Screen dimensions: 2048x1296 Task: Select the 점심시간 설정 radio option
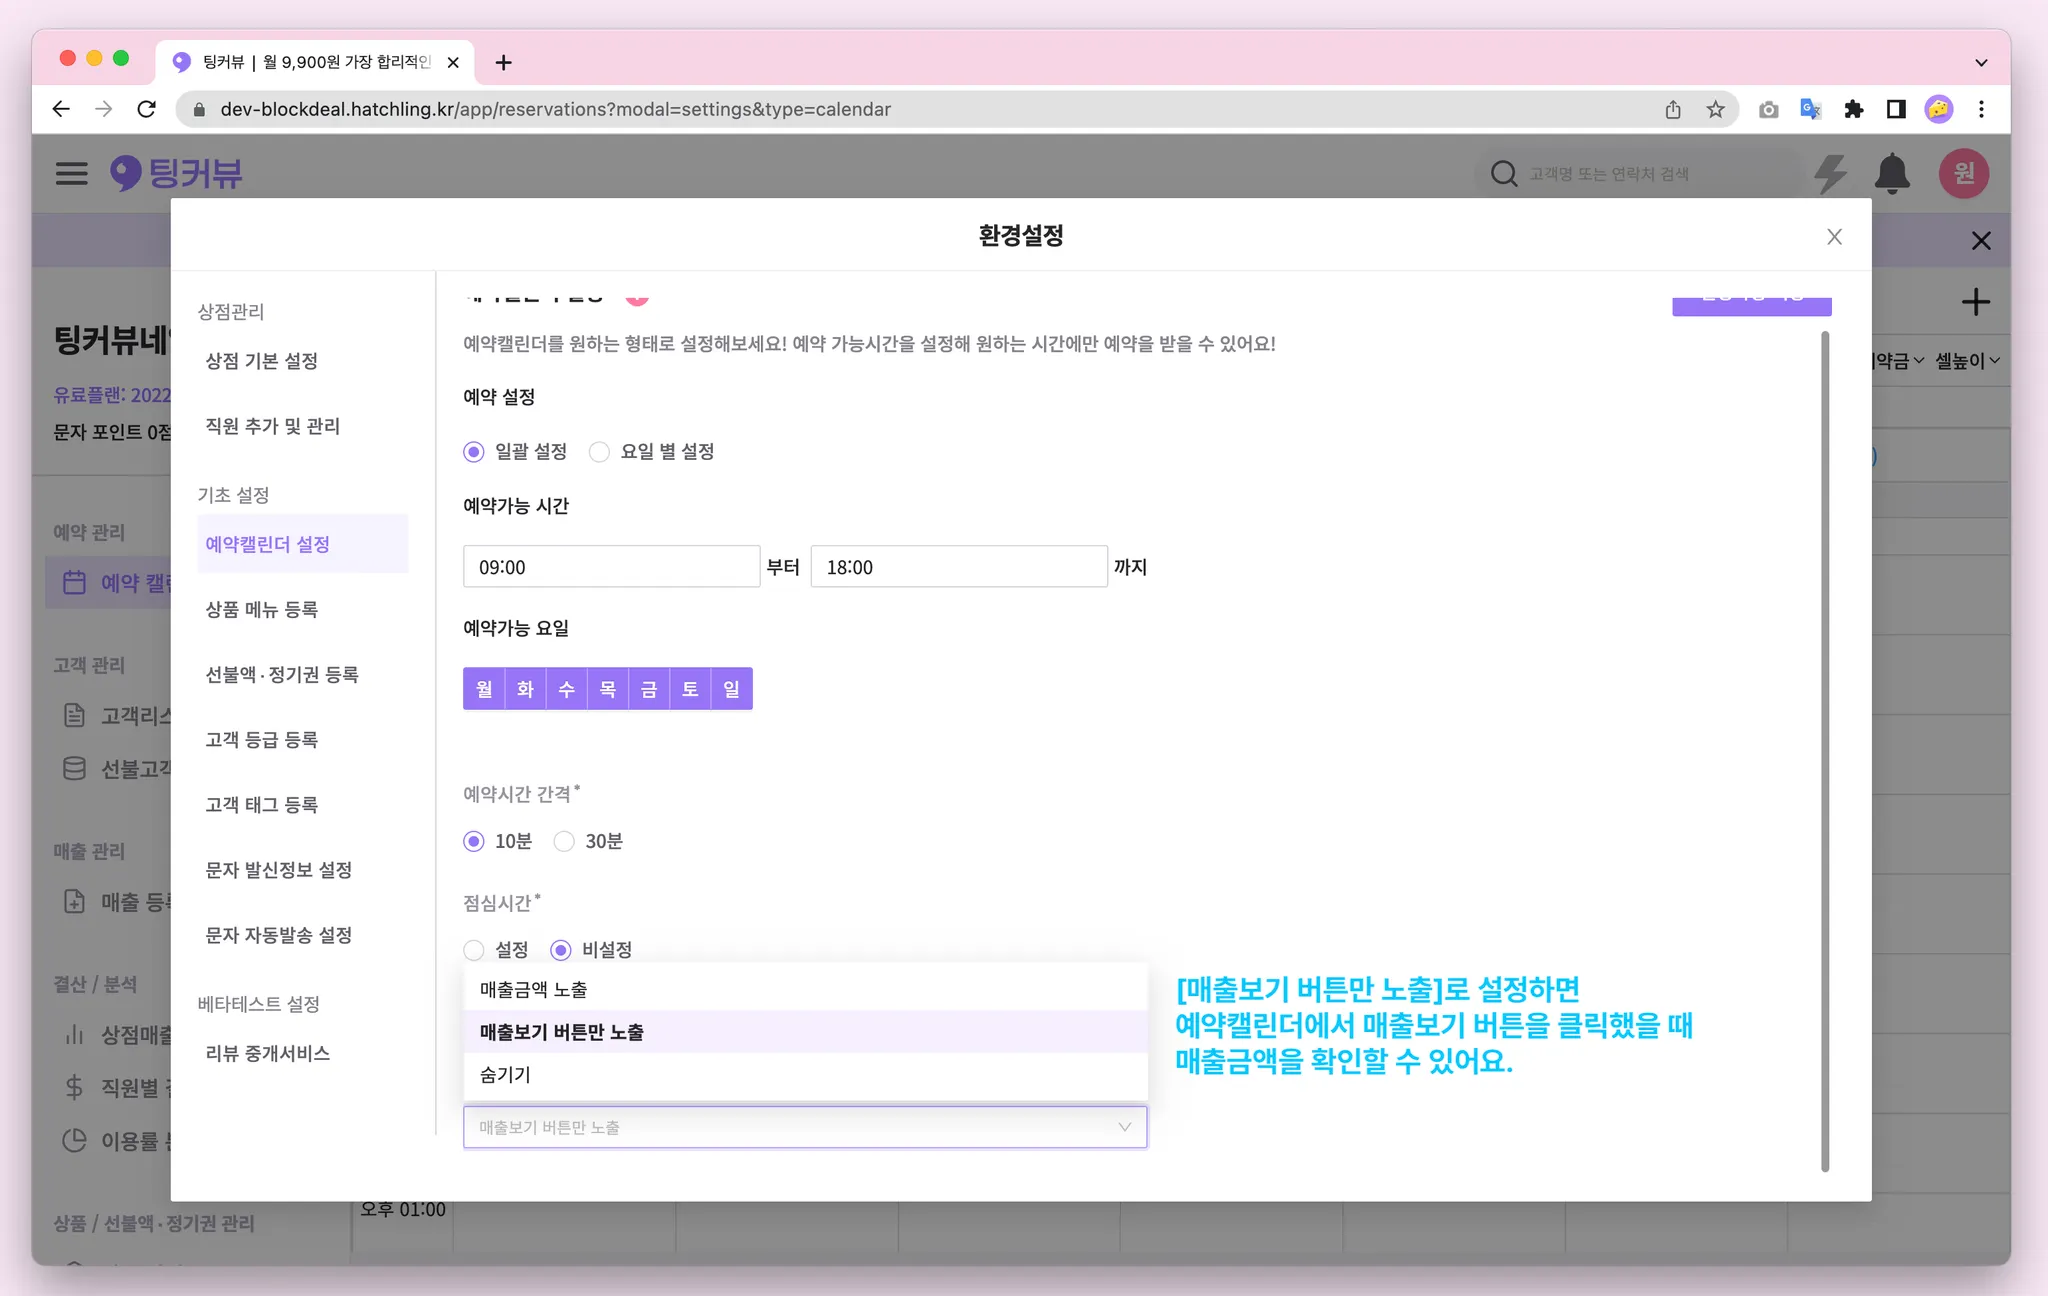pyautogui.click(x=474, y=950)
